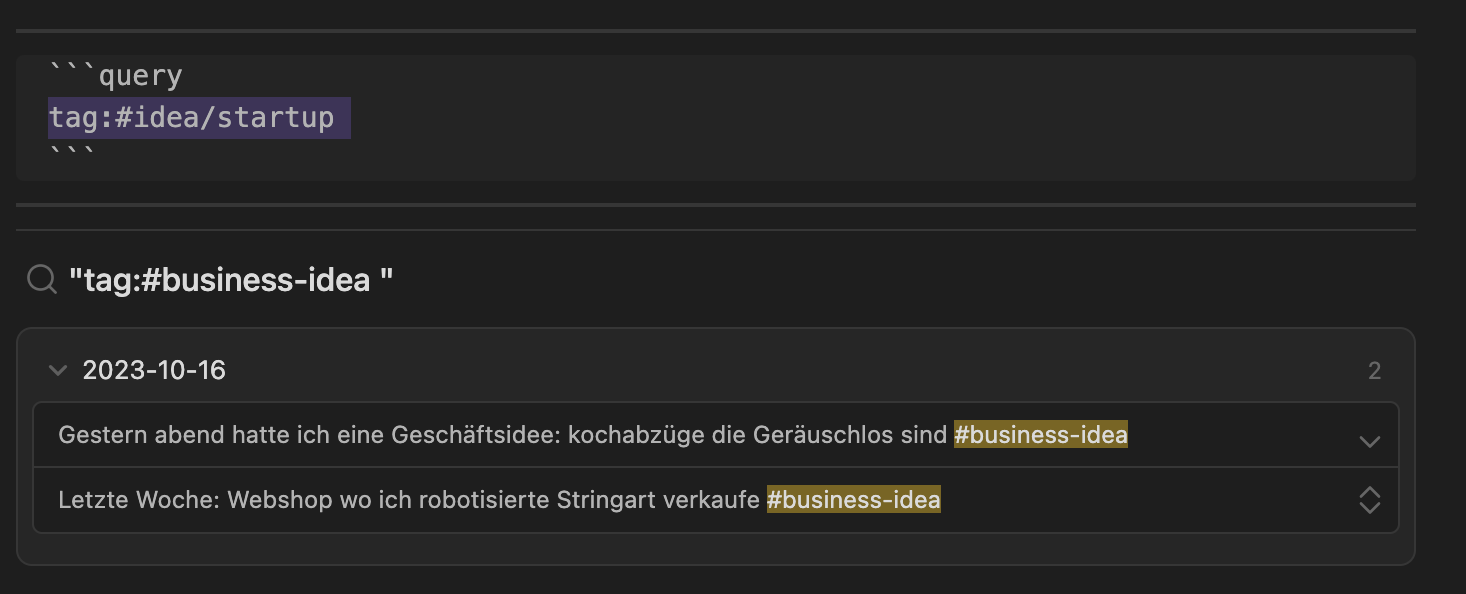Image resolution: width=1466 pixels, height=594 pixels.
Task: Expand context on the Stringart Webshop match
Action: point(1370,500)
